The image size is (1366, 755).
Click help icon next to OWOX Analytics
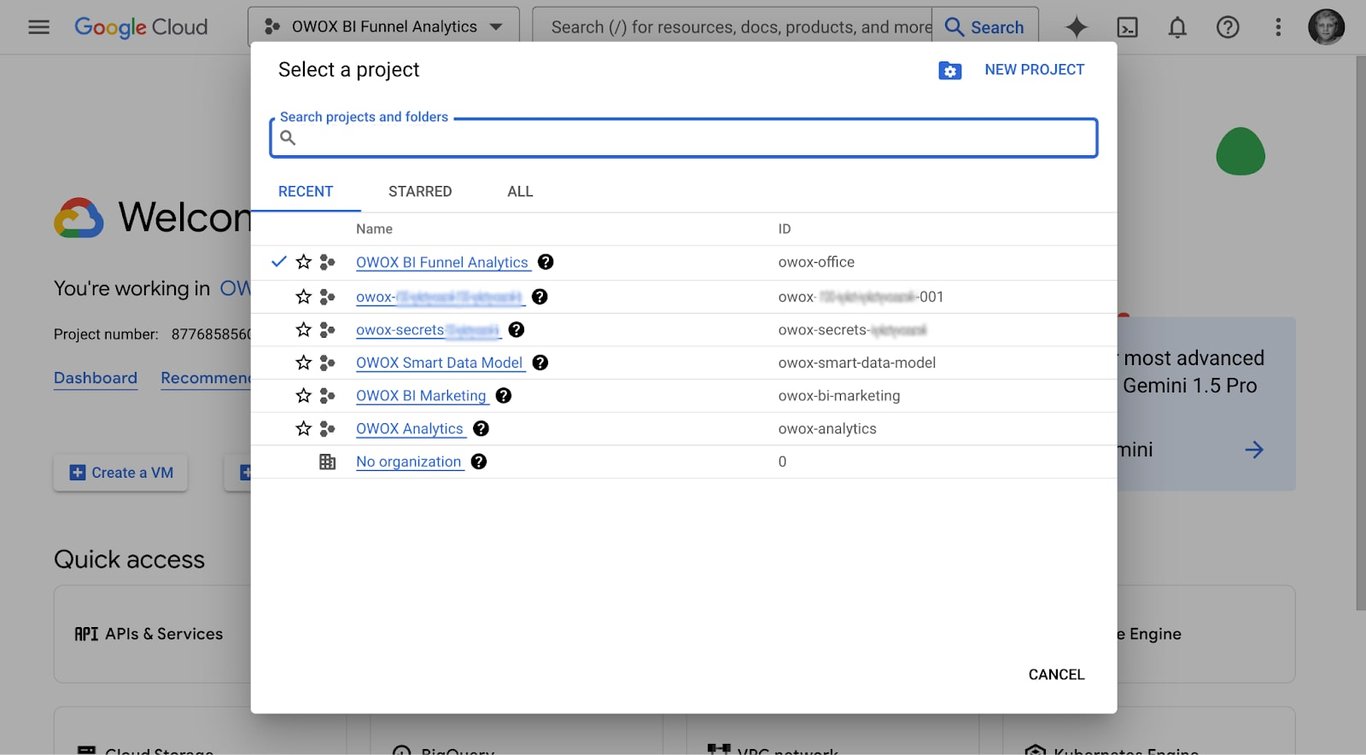tap(481, 428)
